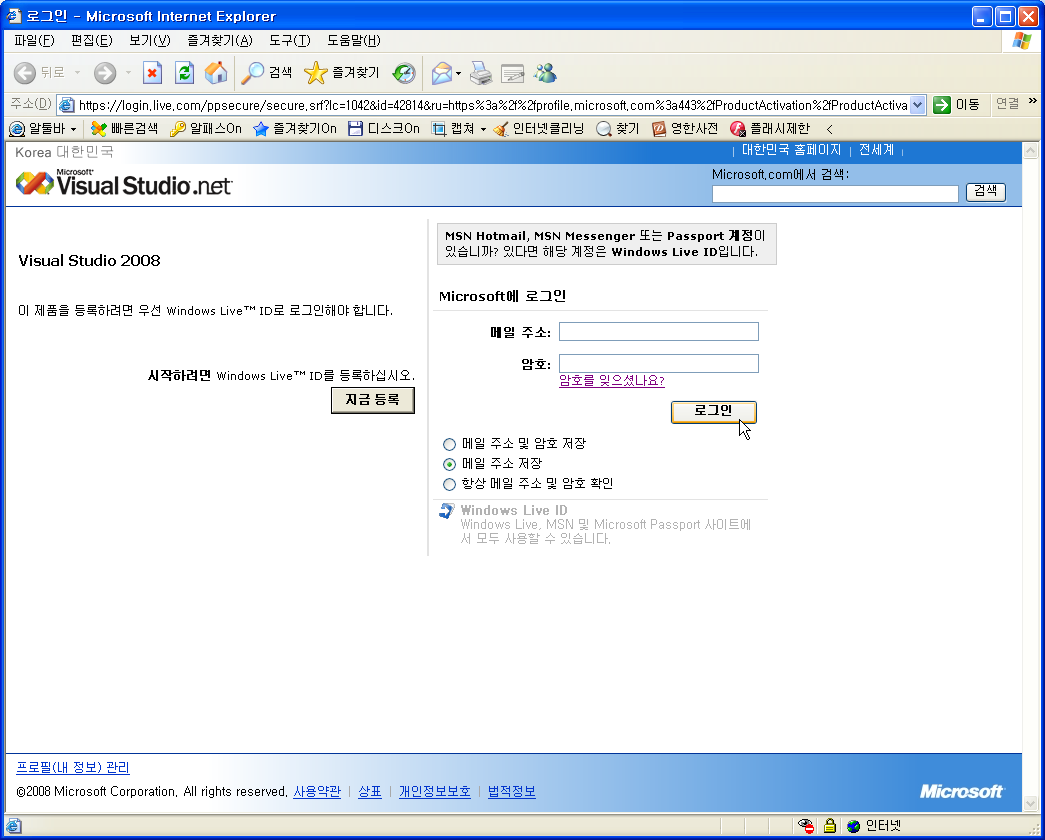1045x840 pixels.
Task: Click the Windows flag logo throbber
Action: click(1022, 41)
